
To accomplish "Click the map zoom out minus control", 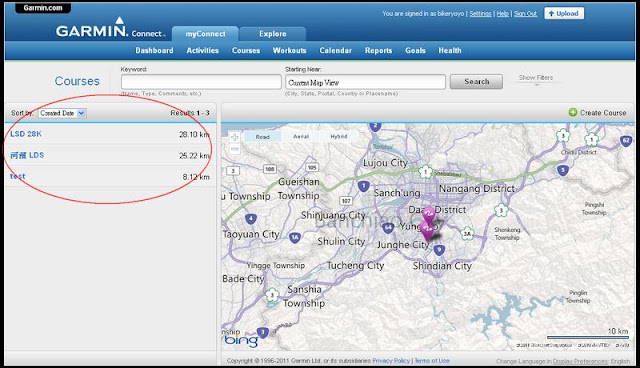I will click(234, 149).
